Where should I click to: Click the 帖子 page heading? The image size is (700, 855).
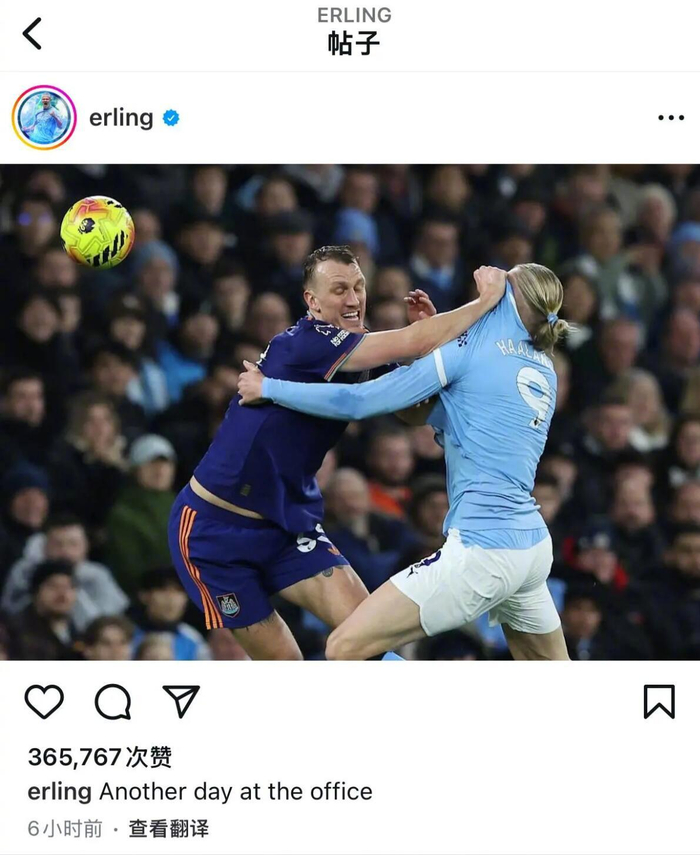coord(354,44)
